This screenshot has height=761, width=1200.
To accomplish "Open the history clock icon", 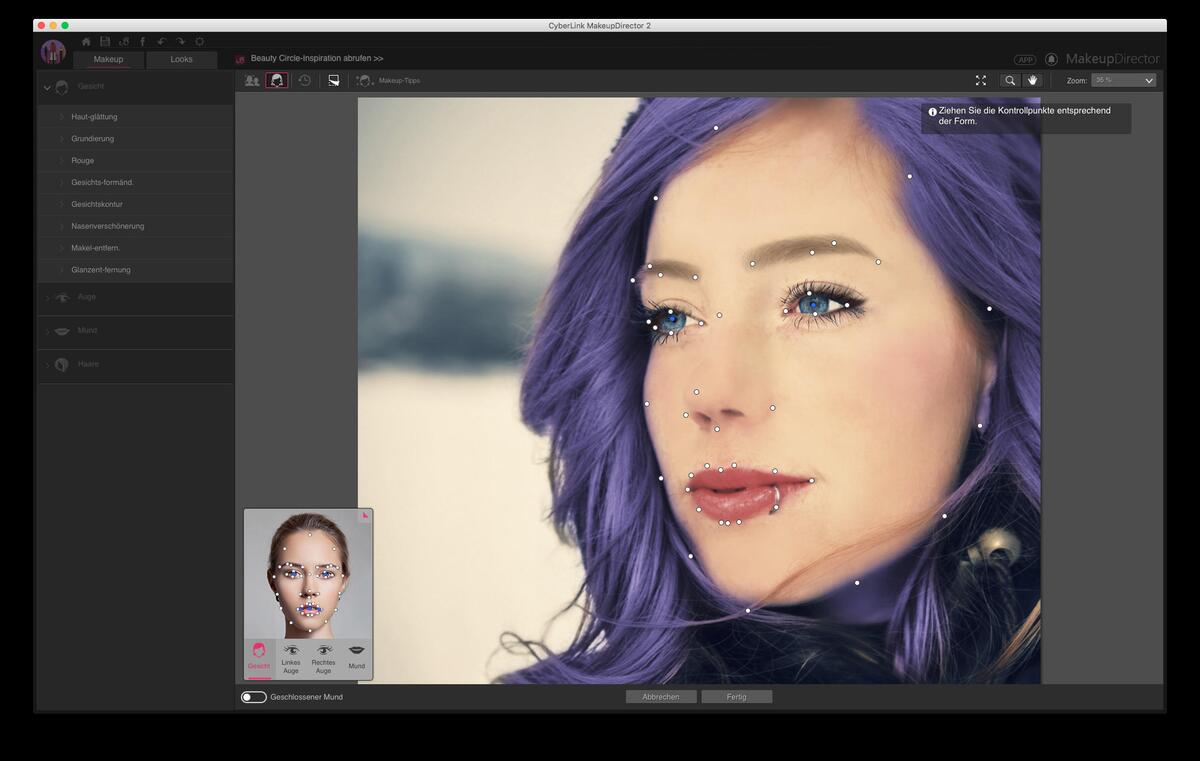I will [305, 80].
